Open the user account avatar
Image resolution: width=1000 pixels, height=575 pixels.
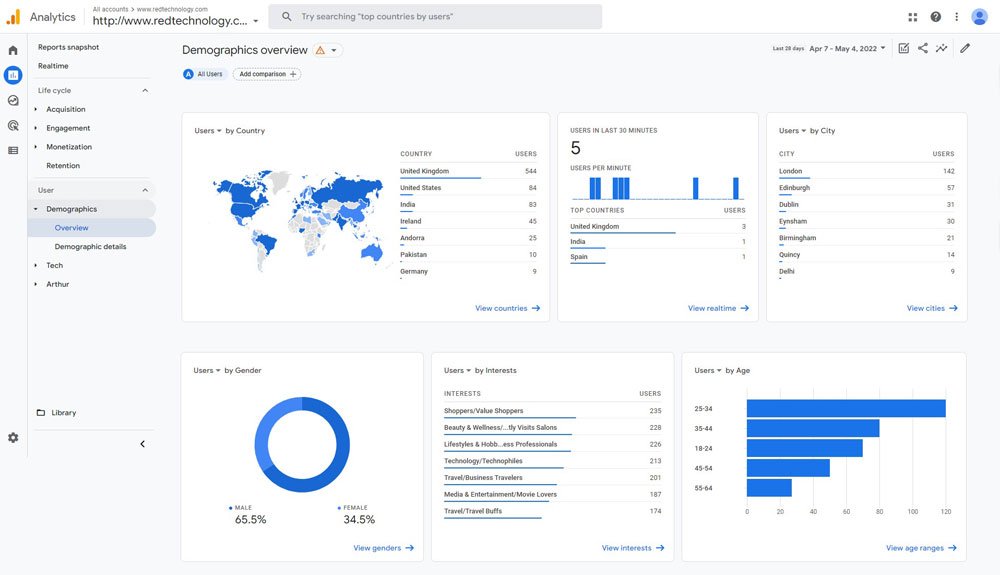(980, 17)
